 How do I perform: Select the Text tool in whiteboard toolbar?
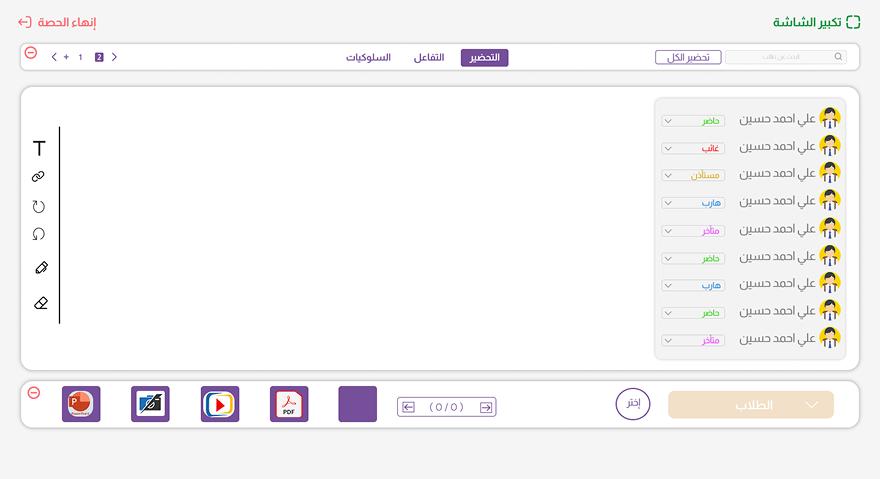(39, 149)
